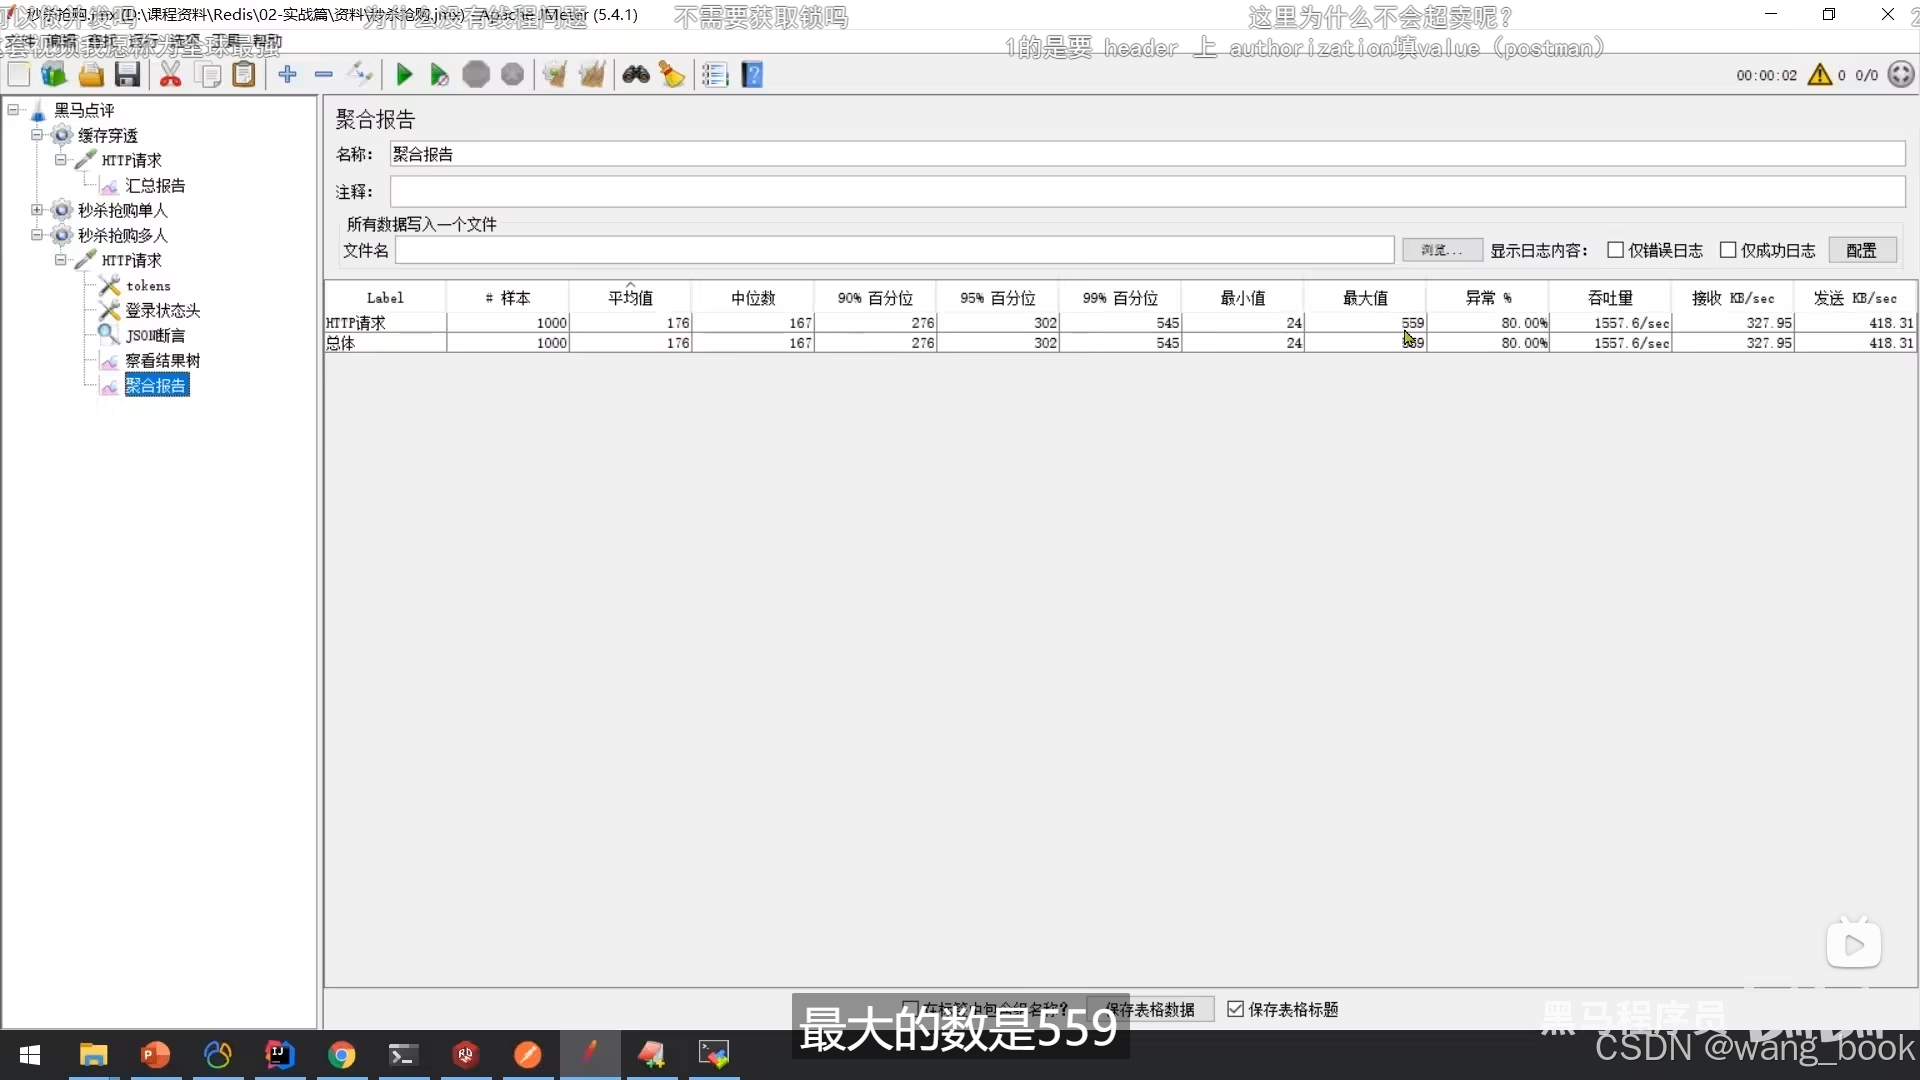Image resolution: width=1920 pixels, height=1080 pixels.
Task: Select JSON断言 in the tree
Action: pos(155,335)
